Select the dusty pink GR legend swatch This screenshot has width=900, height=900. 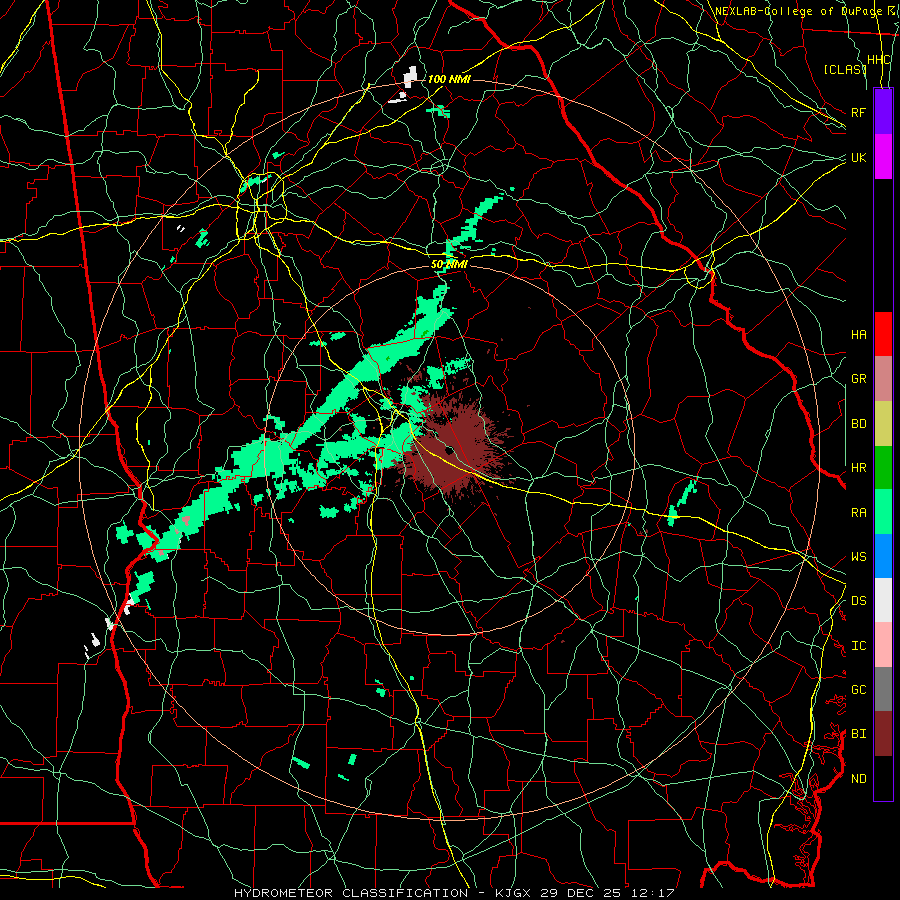coord(883,378)
